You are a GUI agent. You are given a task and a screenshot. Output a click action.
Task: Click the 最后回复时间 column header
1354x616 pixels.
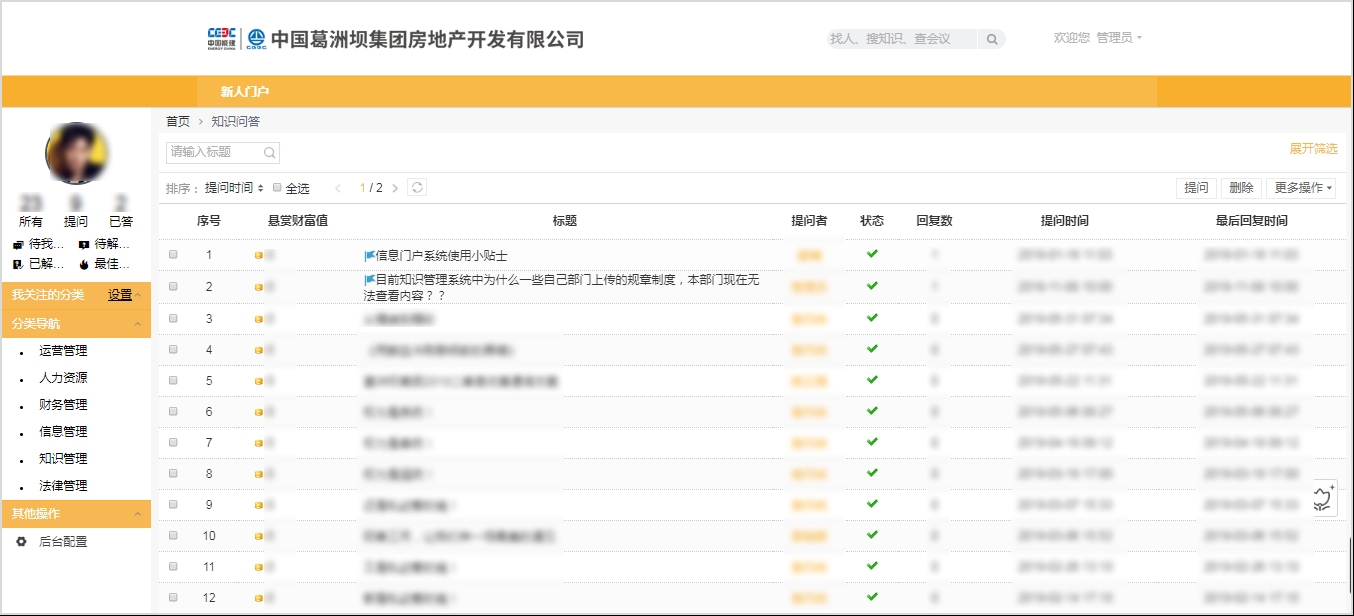[x=1251, y=221]
